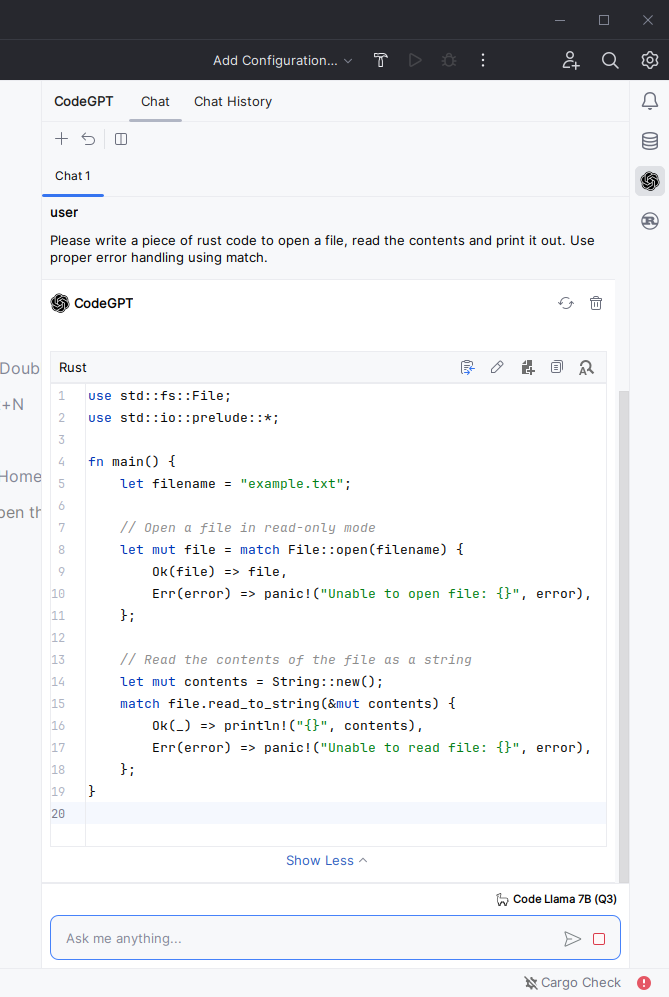This screenshot has width=669, height=997.
Task: Reload the CodeGPT response
Action: 566,303
